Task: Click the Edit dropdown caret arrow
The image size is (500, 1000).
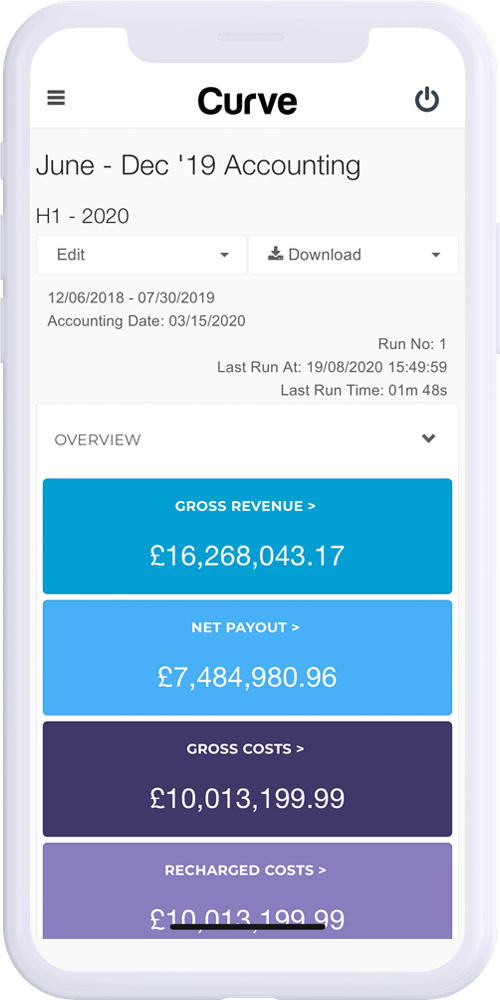Action: tap(224, 255)
